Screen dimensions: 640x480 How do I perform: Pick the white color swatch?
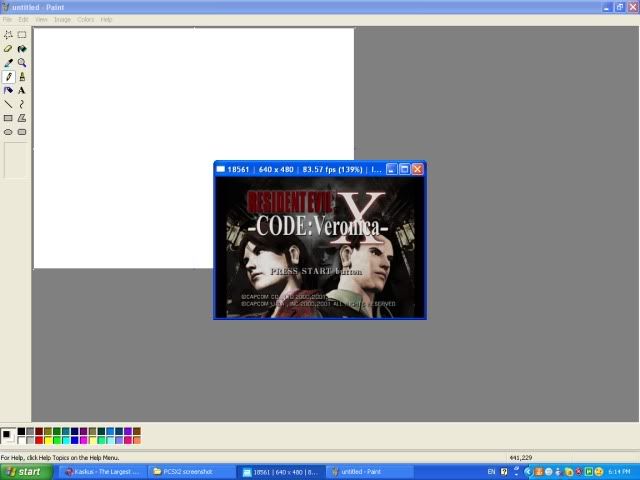[21, 440]
